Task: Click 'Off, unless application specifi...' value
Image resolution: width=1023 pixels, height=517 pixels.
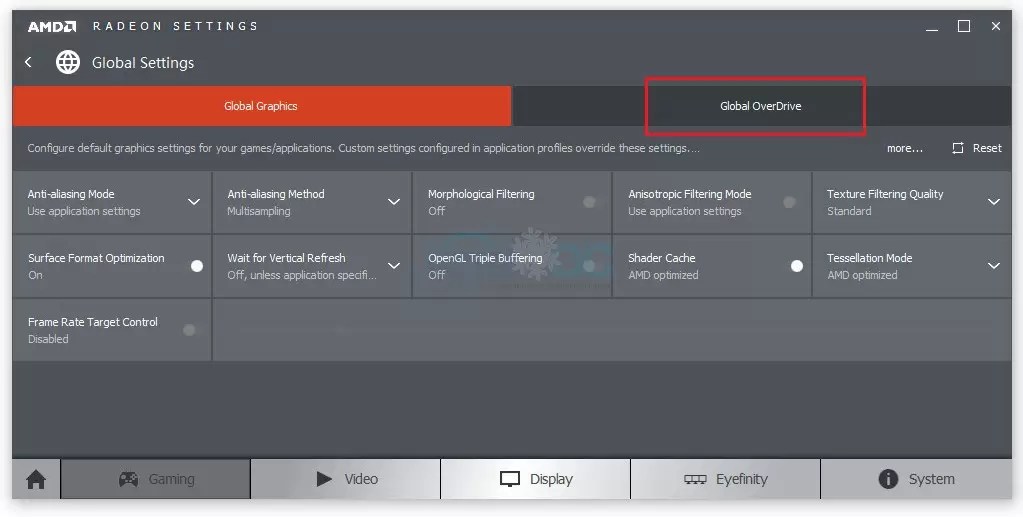Action: [x=302, y=275]
